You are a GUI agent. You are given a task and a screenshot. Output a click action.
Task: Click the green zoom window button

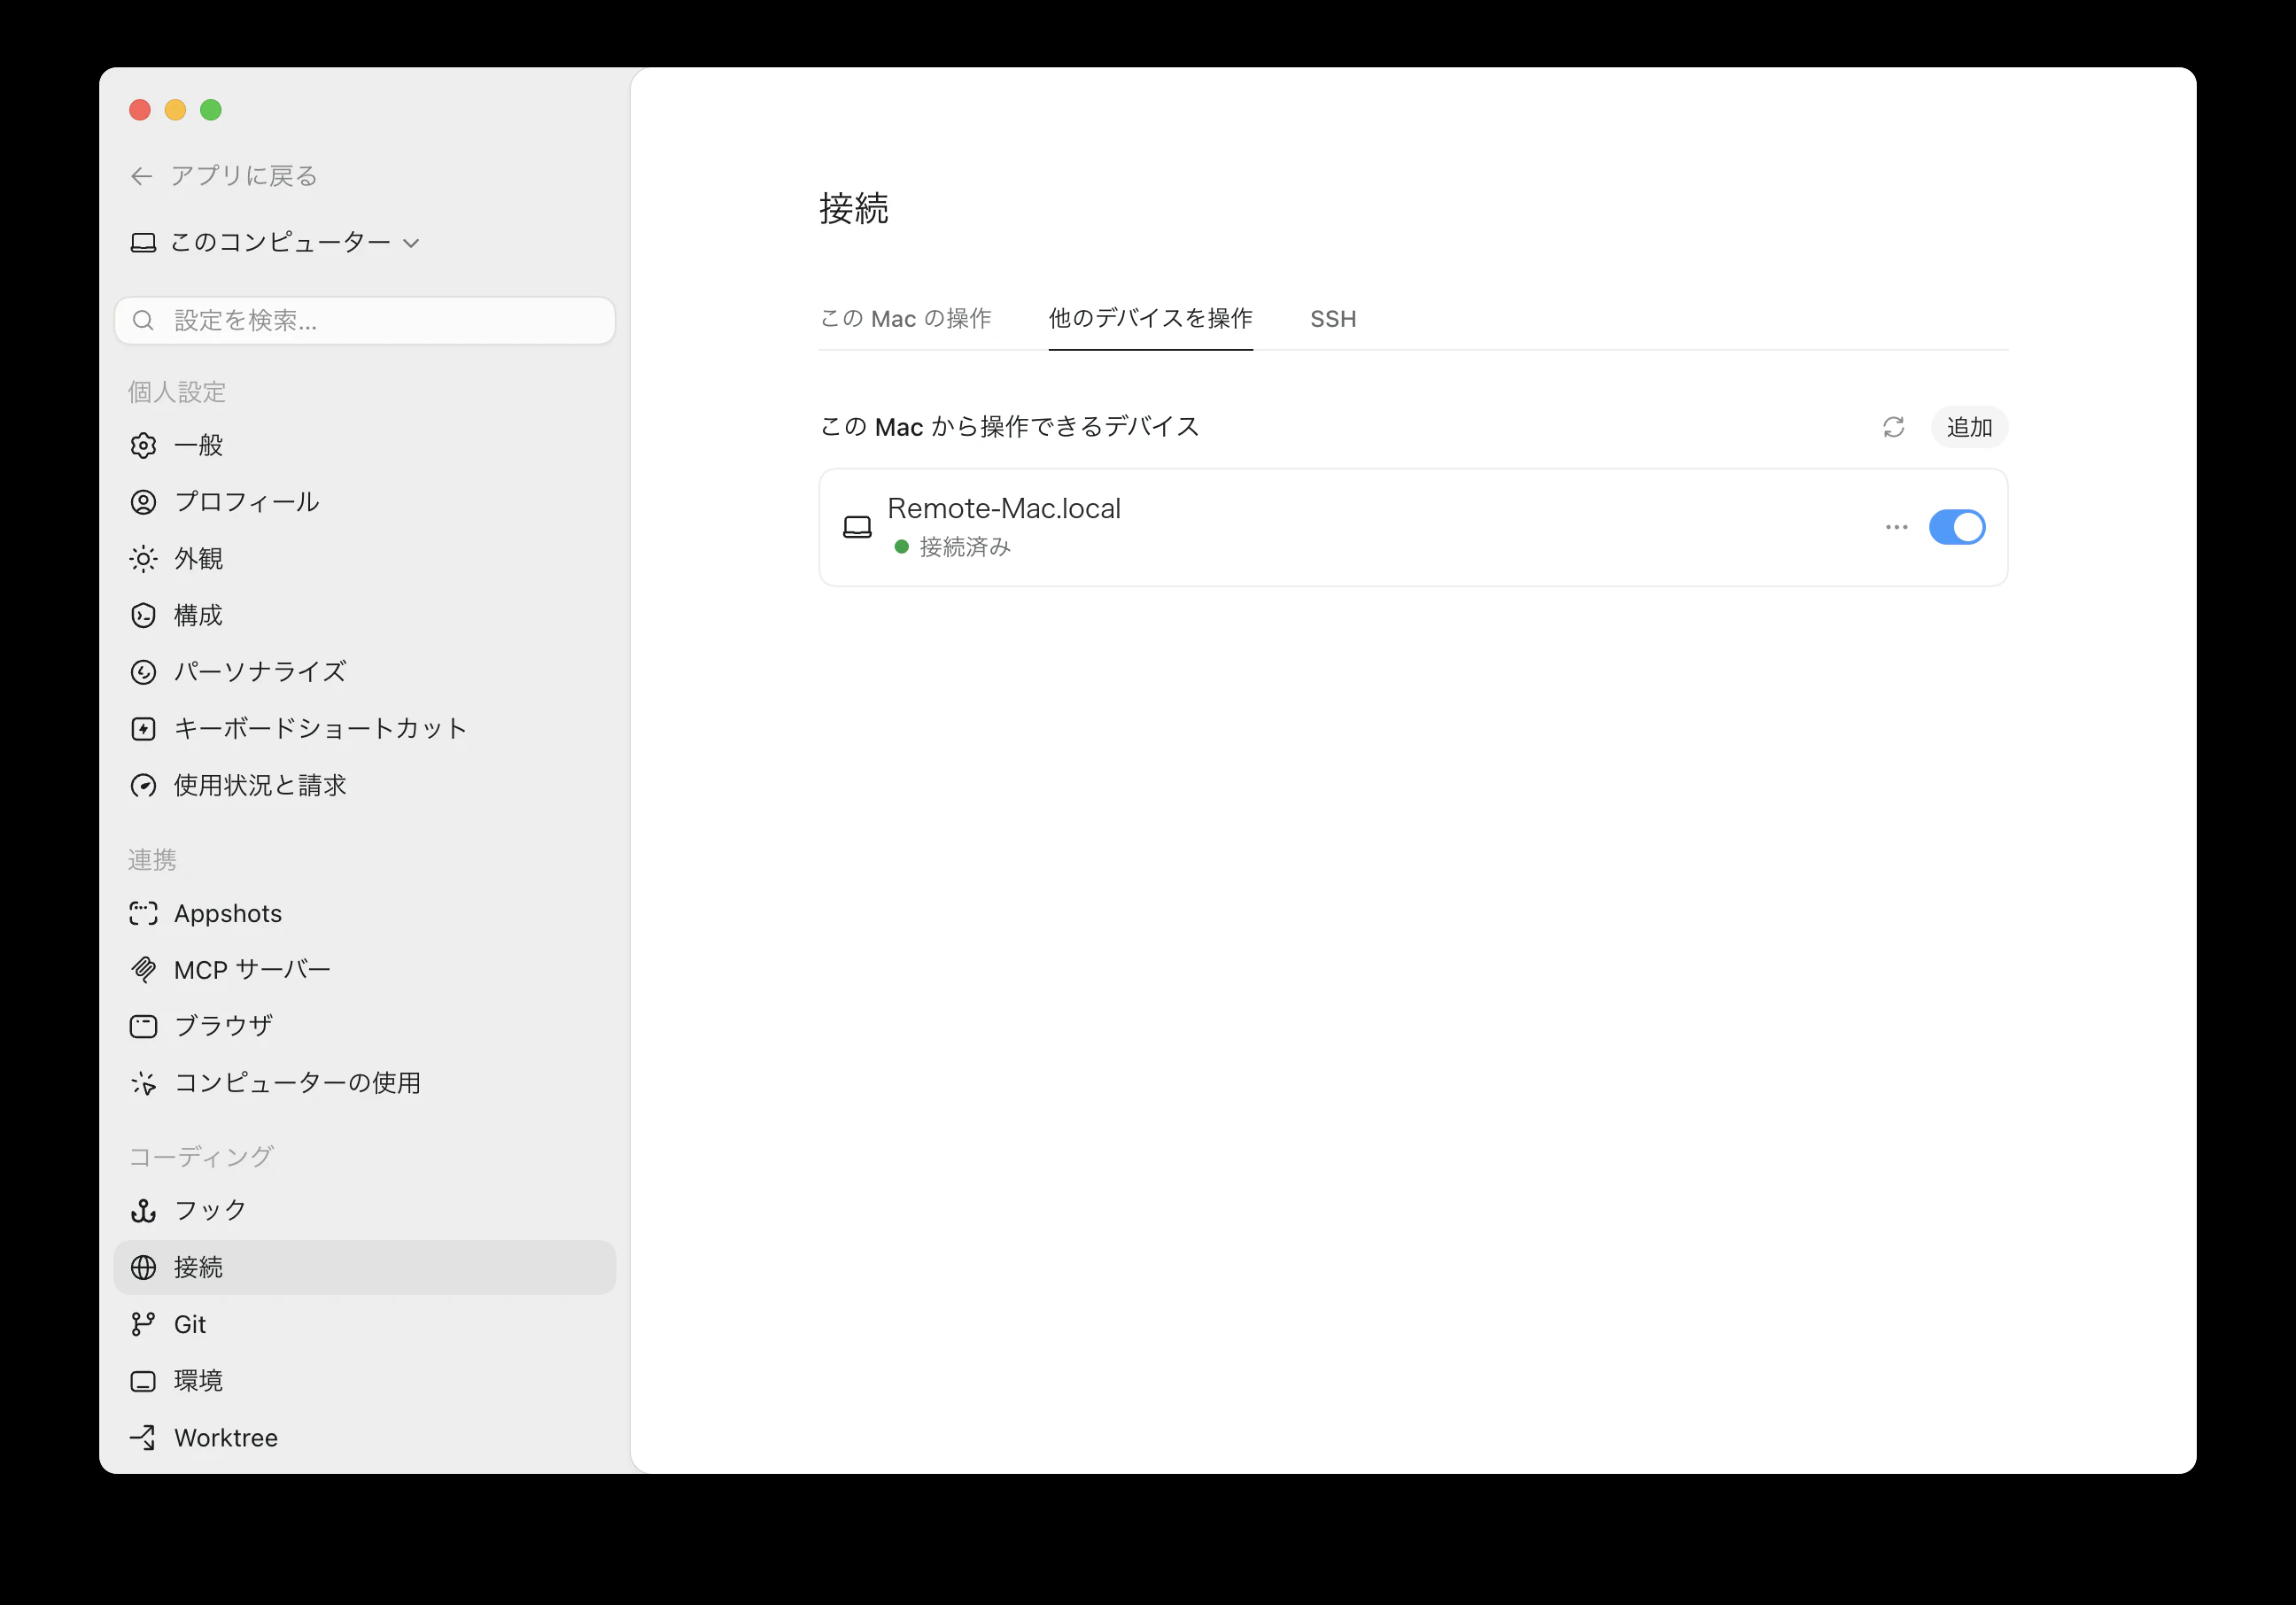point(211,110)
